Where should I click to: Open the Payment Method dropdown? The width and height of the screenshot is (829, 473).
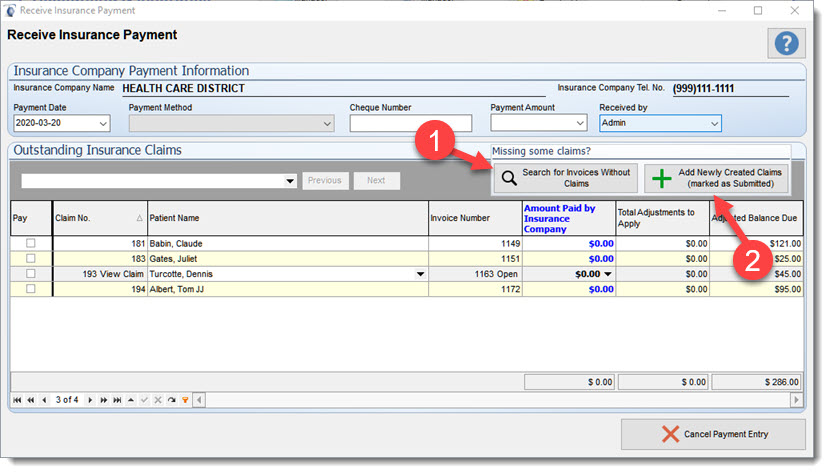(327, 124)
